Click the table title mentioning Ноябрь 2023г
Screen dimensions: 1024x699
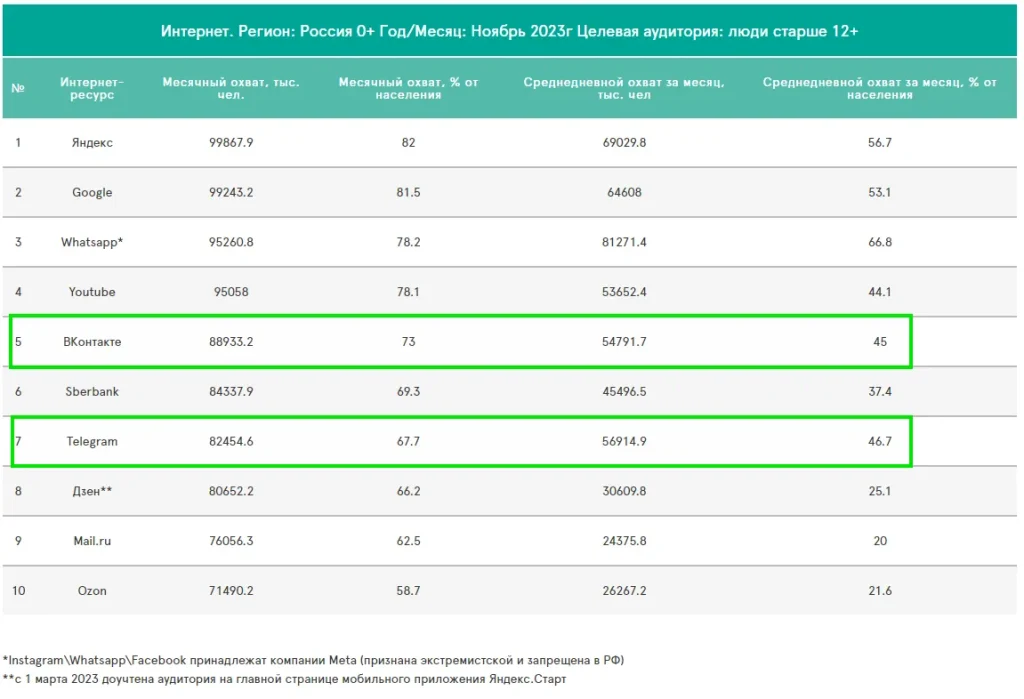[x=510, y=31]
